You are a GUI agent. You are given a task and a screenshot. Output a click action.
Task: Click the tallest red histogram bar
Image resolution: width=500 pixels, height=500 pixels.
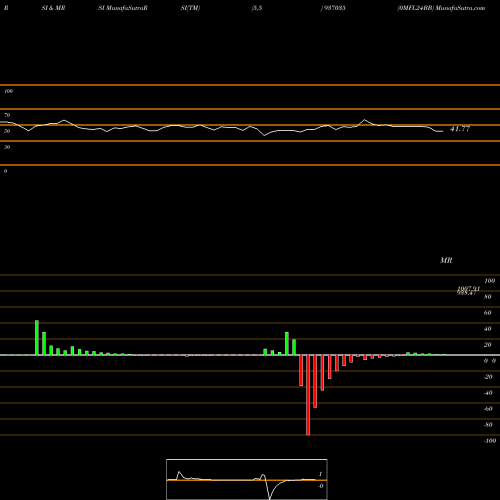click(308, 395)
